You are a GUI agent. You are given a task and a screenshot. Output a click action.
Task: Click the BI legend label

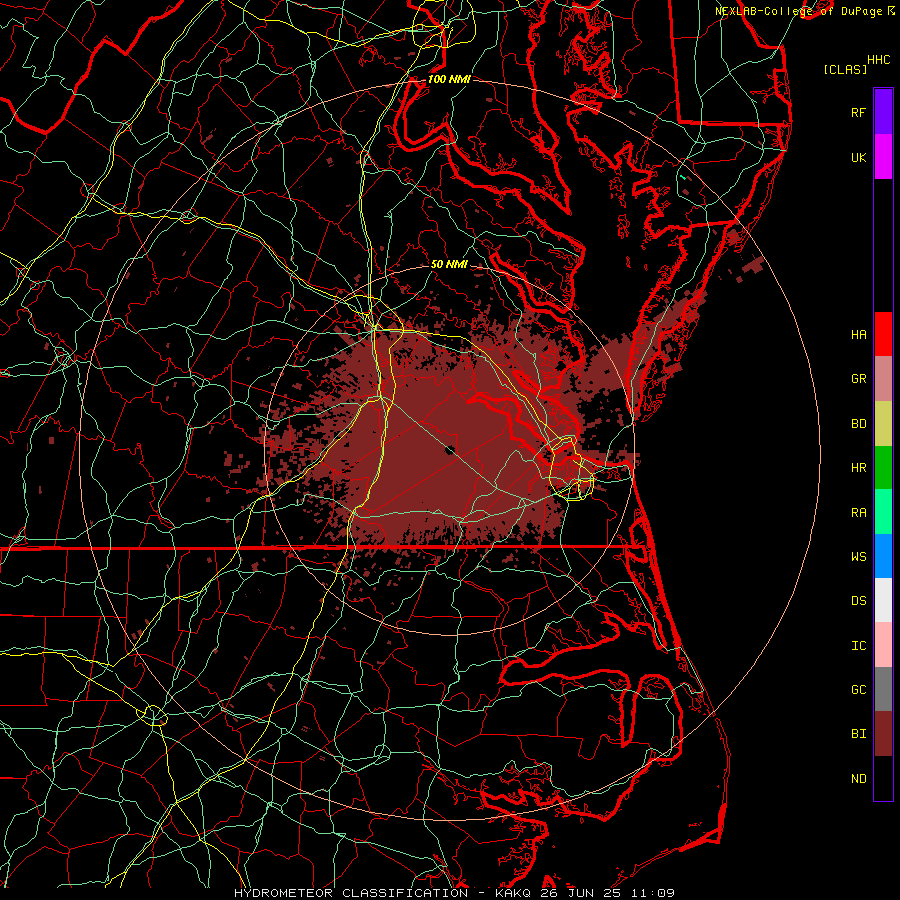pos(859,734)
